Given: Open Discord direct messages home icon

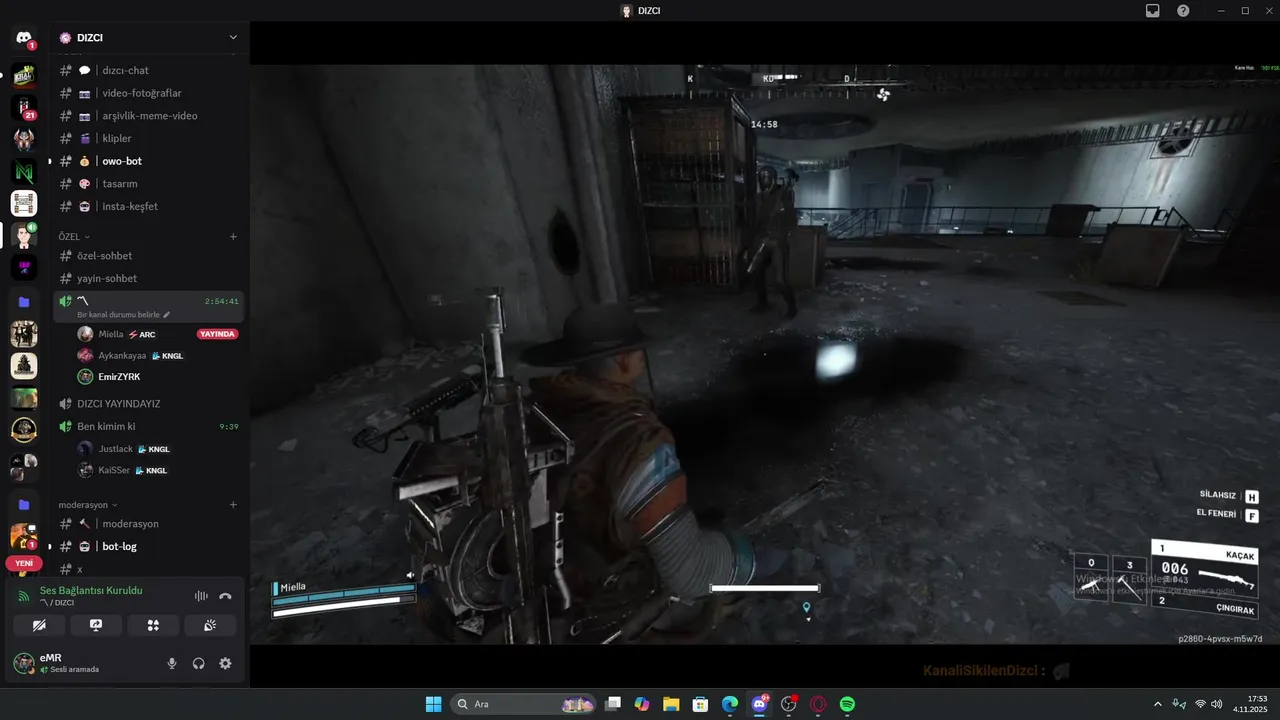Looking at the screenshot, I should pyautogui.click(x=24, y=38).
